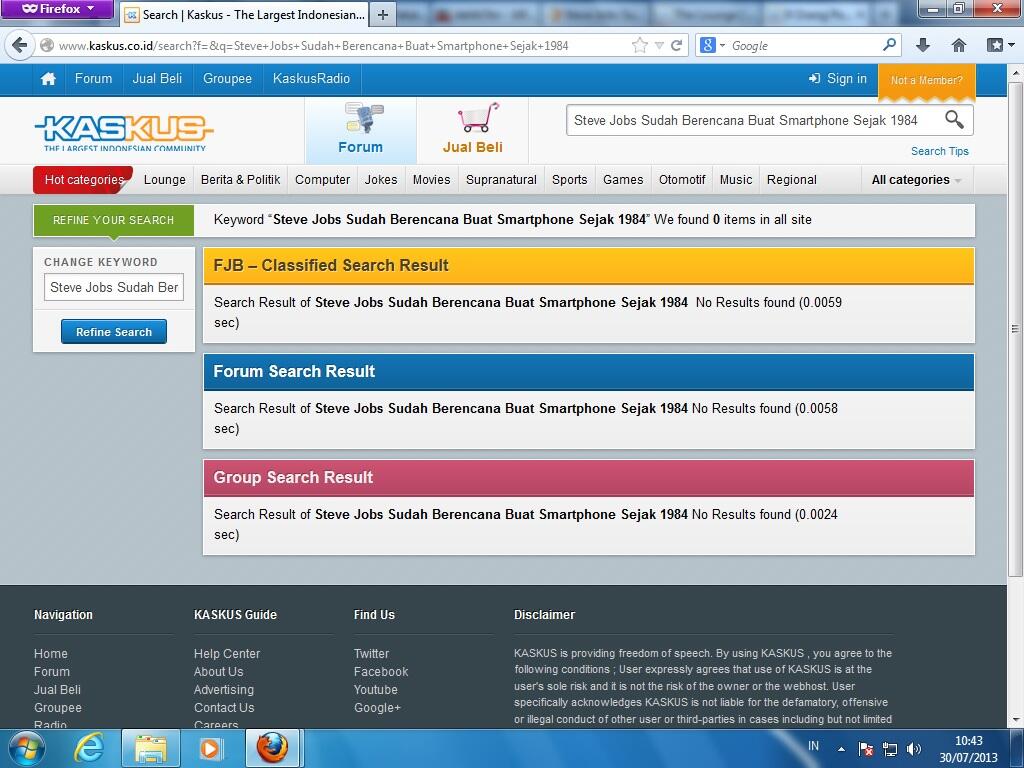The width and height of the screenshot is (1024, 768).
Task: Click the Refine Search button
Action: [114, 332]
